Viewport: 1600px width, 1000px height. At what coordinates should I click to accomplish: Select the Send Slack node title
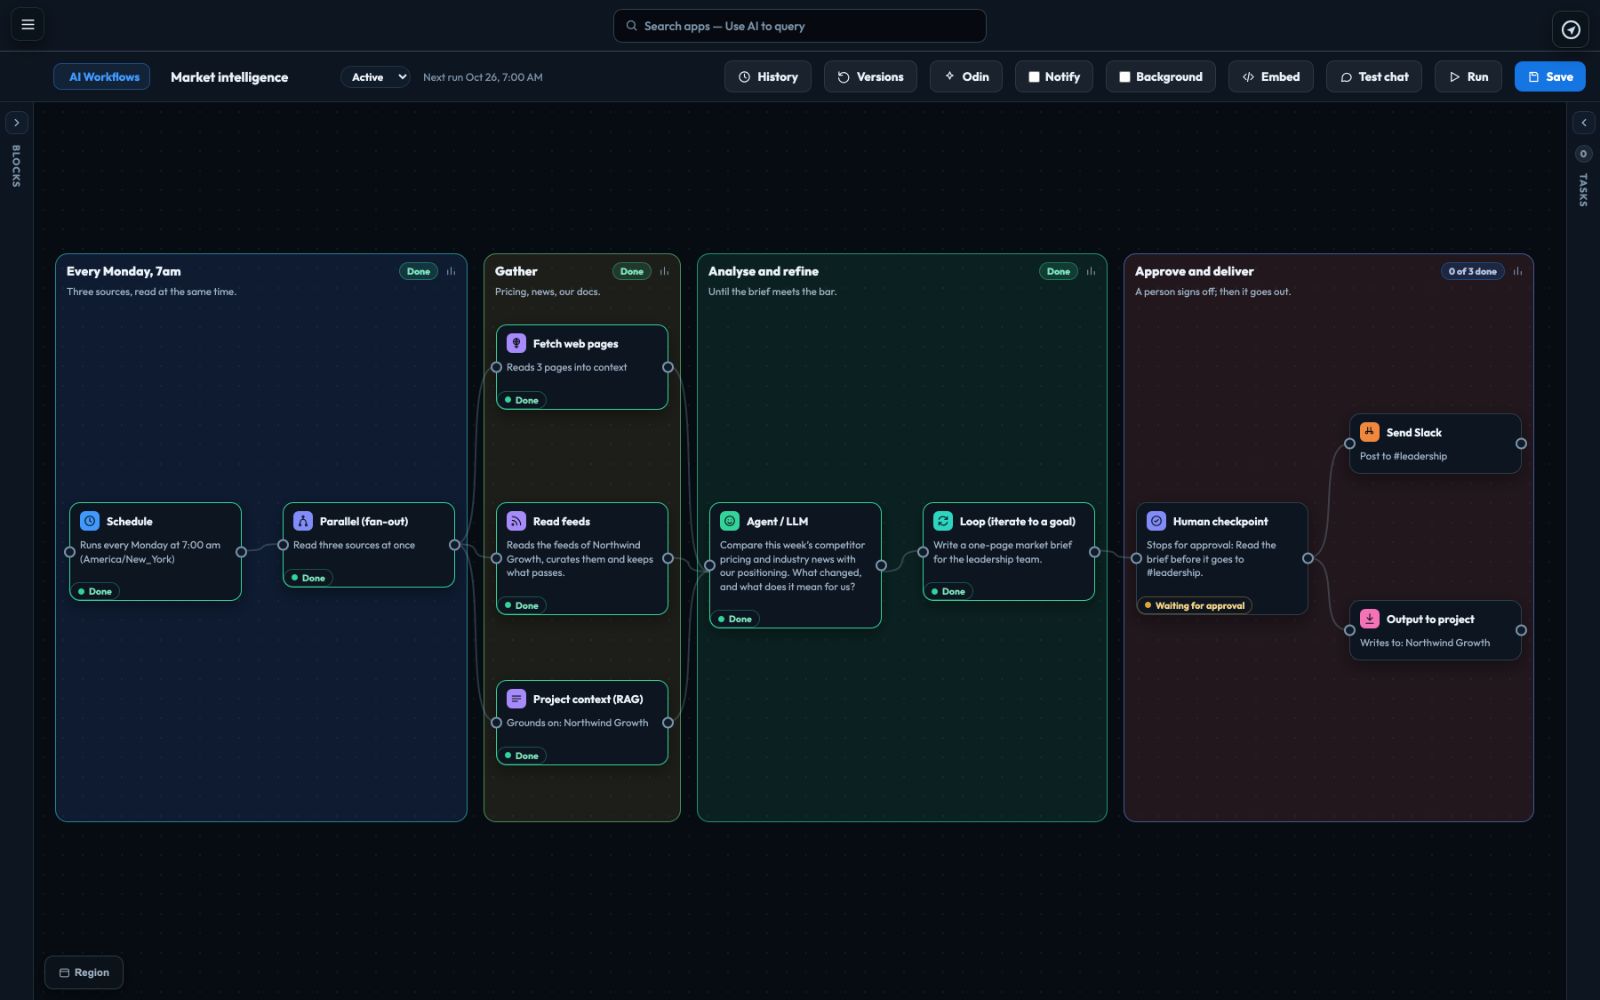(1414, 432)
